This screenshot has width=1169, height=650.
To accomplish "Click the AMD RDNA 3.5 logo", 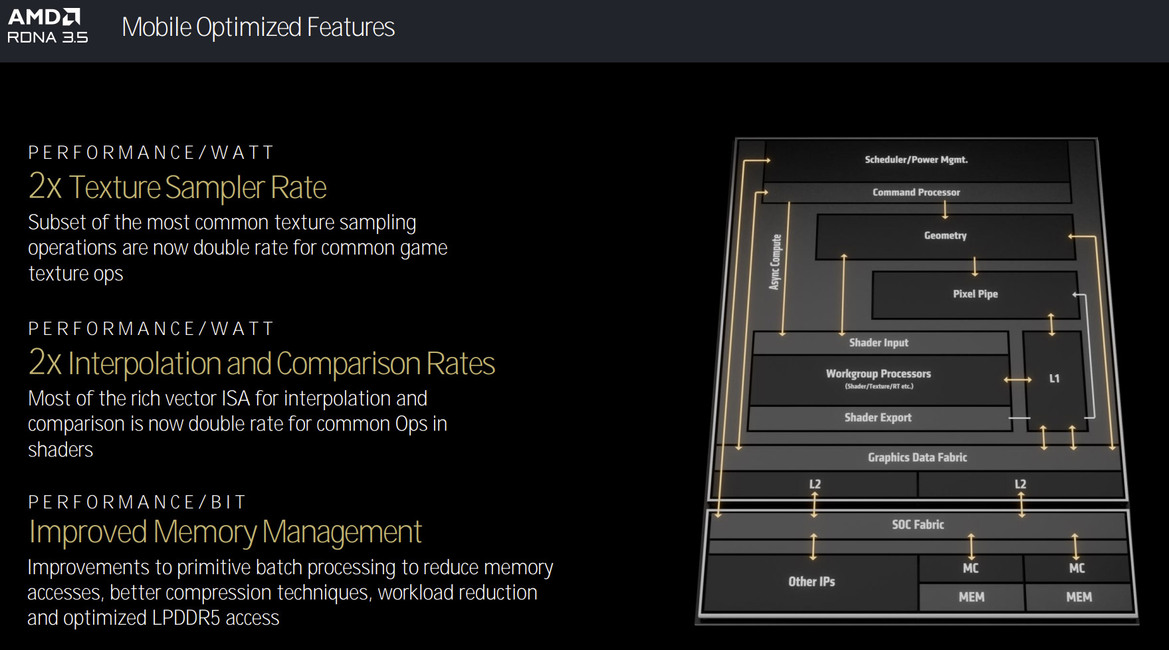I will (48, 26).
